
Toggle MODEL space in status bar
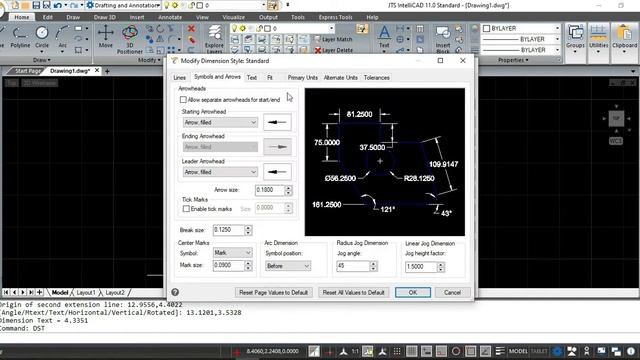click(x=518, y=351)
